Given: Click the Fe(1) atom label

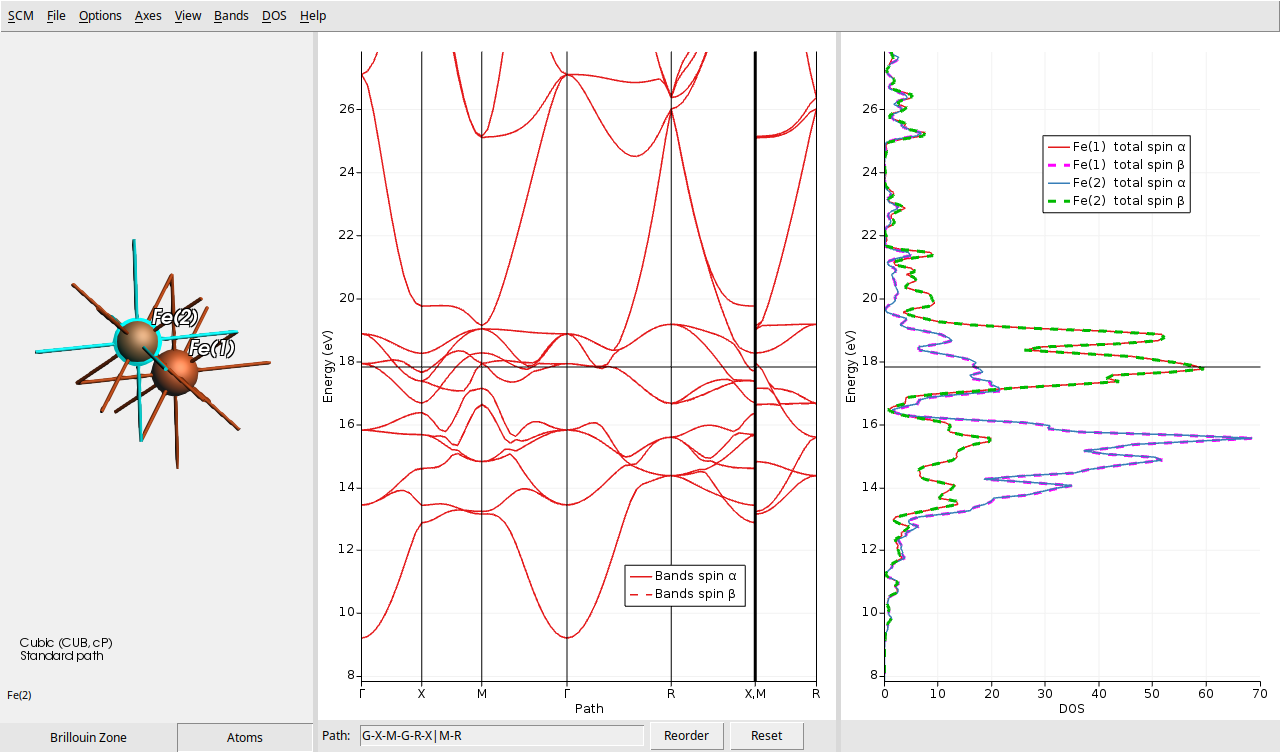Looking at the screenshot, I should [212, 348].
